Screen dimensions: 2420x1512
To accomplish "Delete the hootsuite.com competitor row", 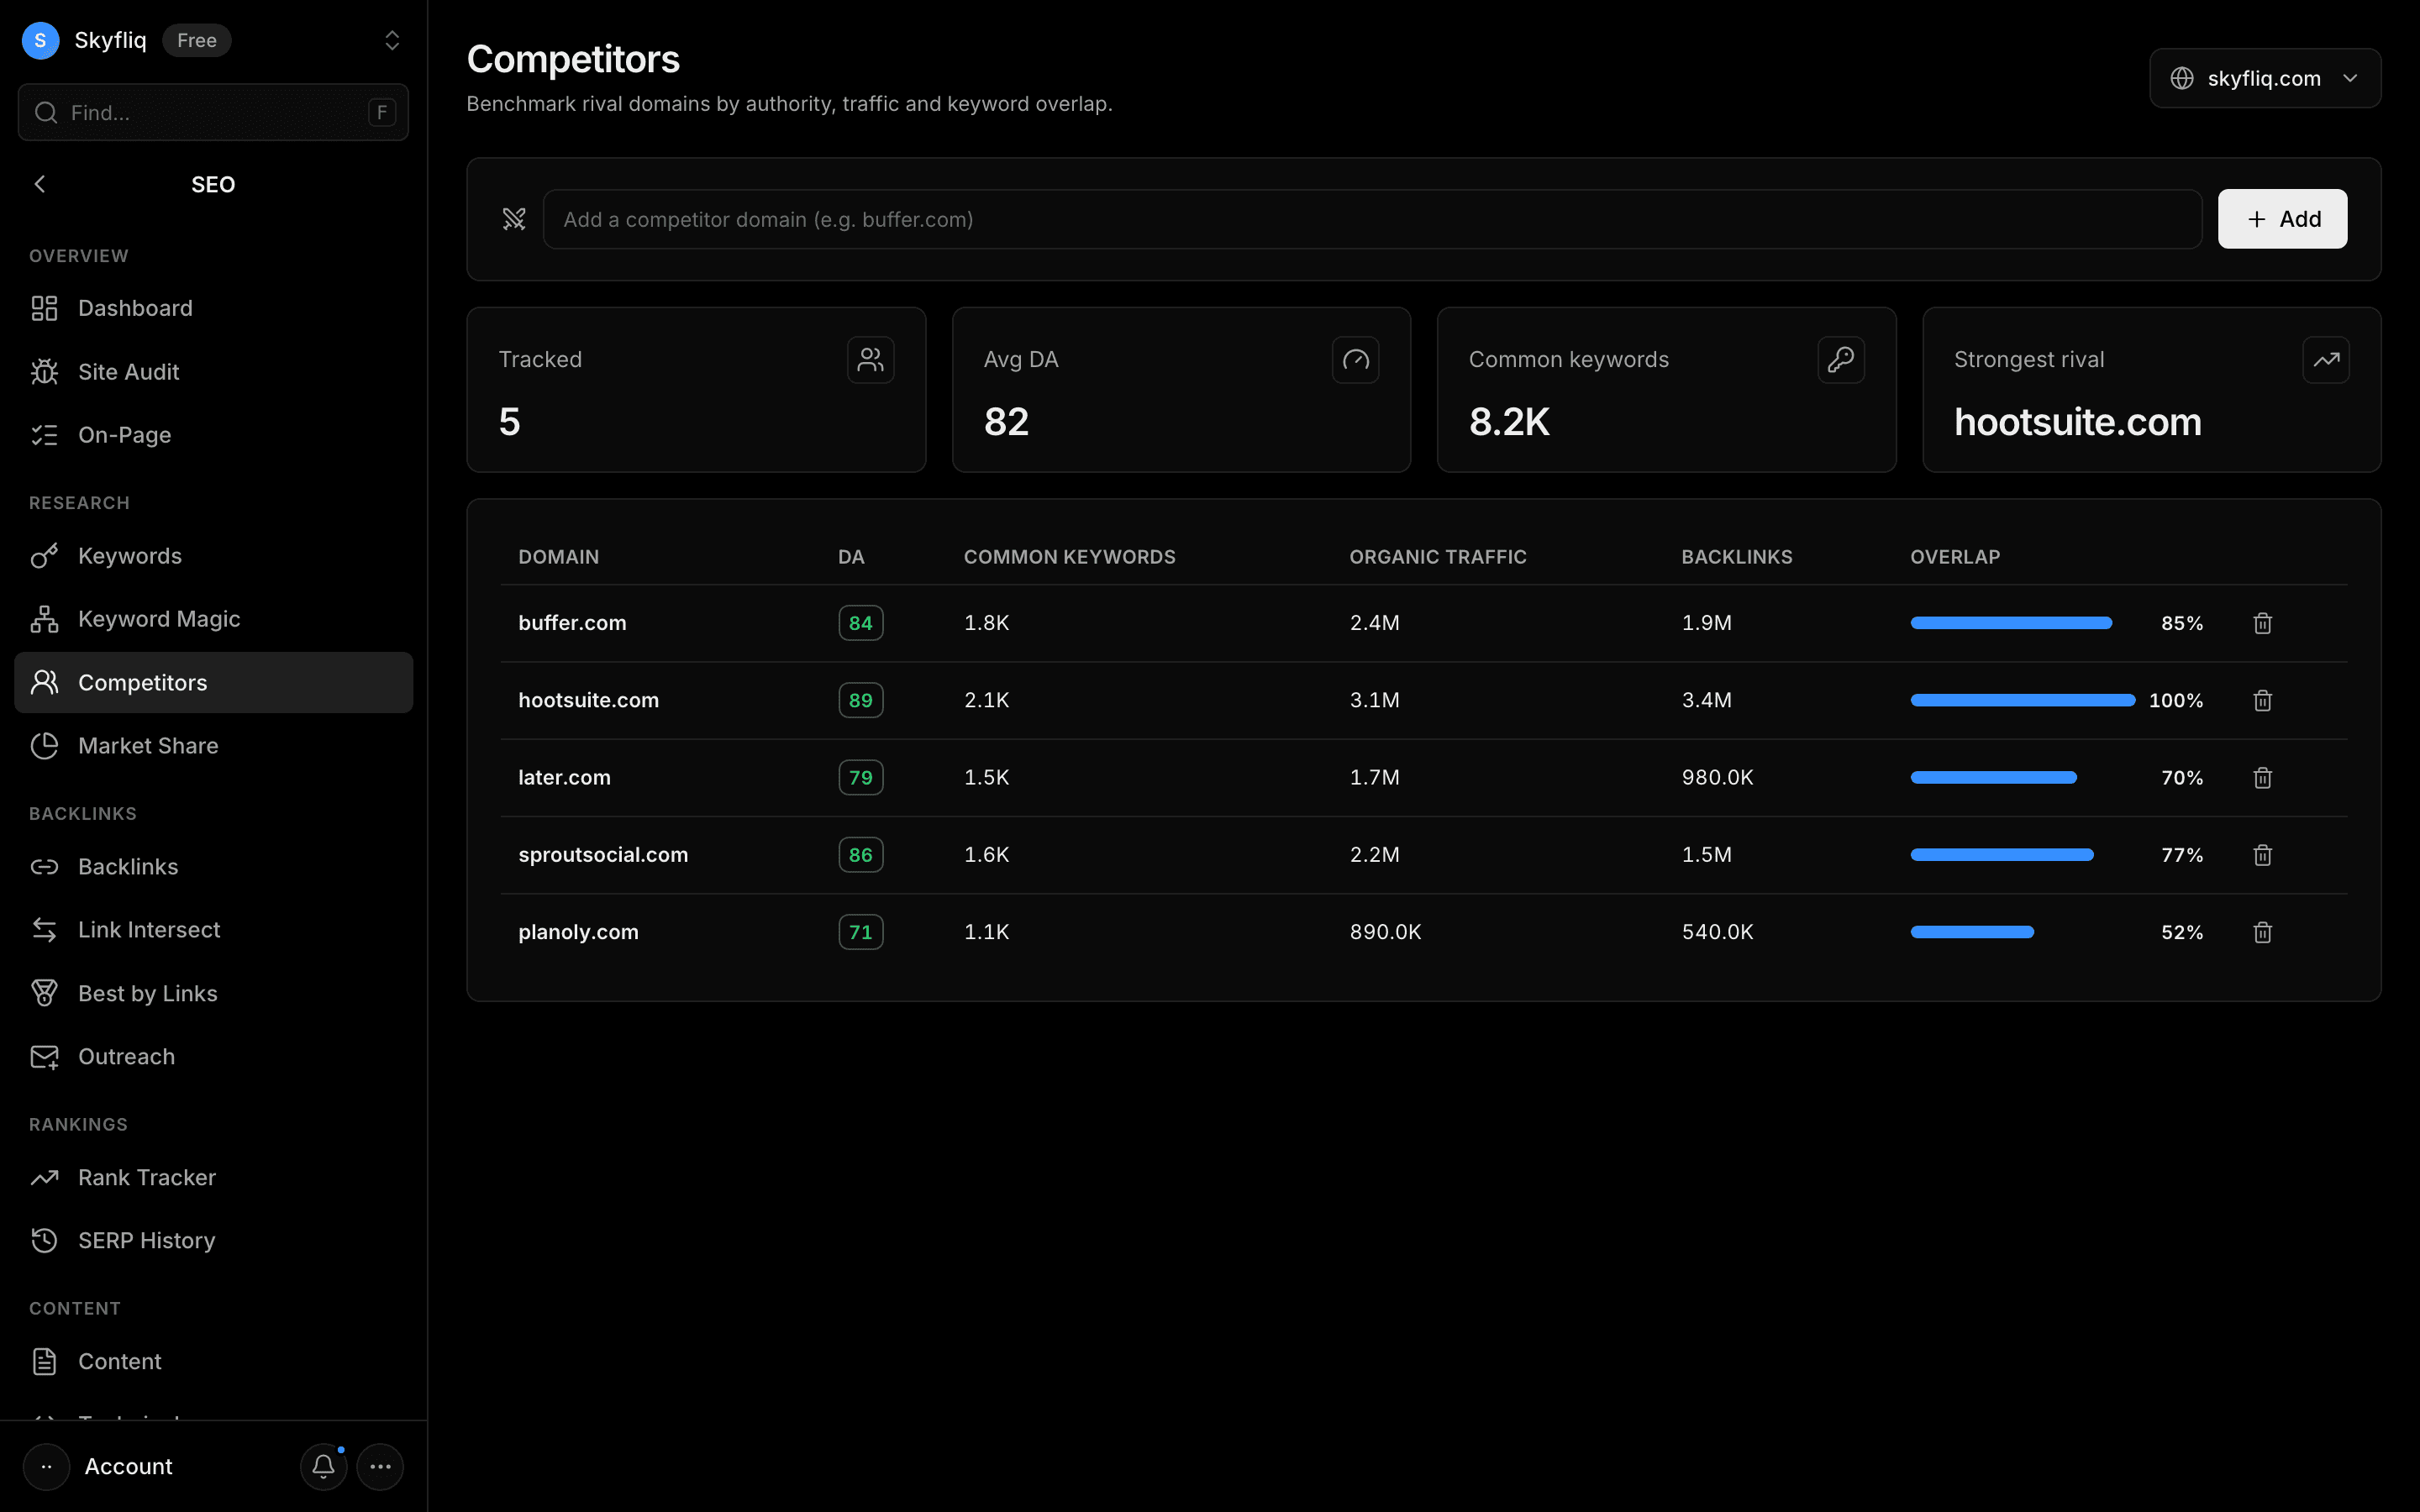I will tap(2262, 700).
